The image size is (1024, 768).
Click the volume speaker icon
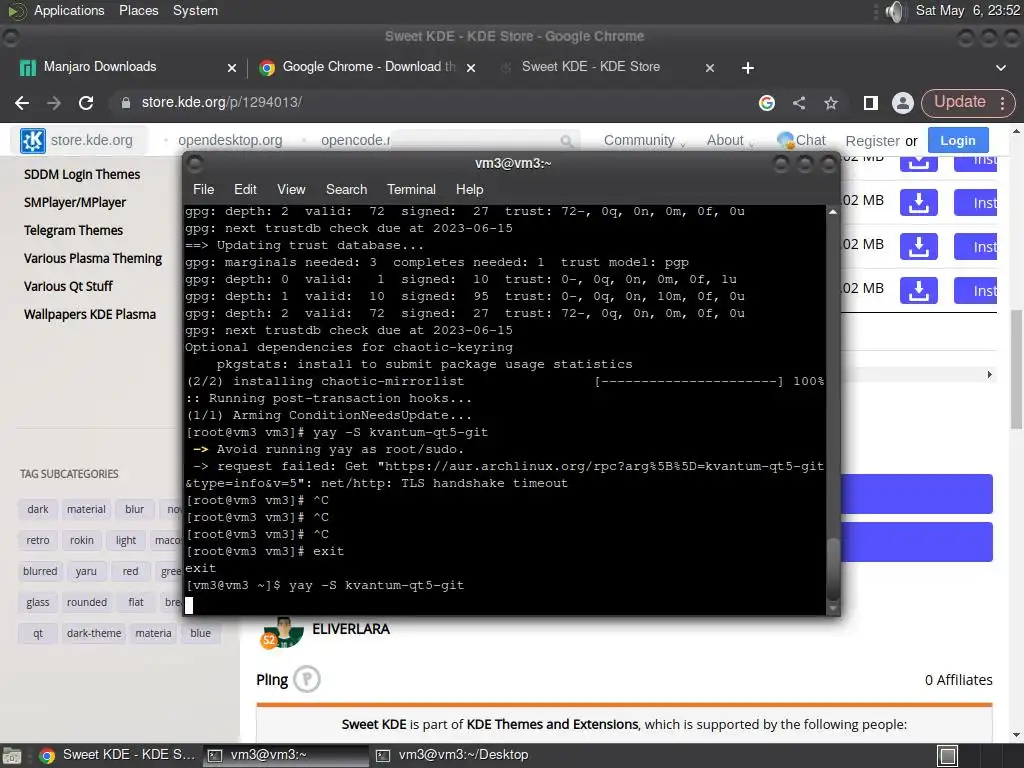point(895,11)
